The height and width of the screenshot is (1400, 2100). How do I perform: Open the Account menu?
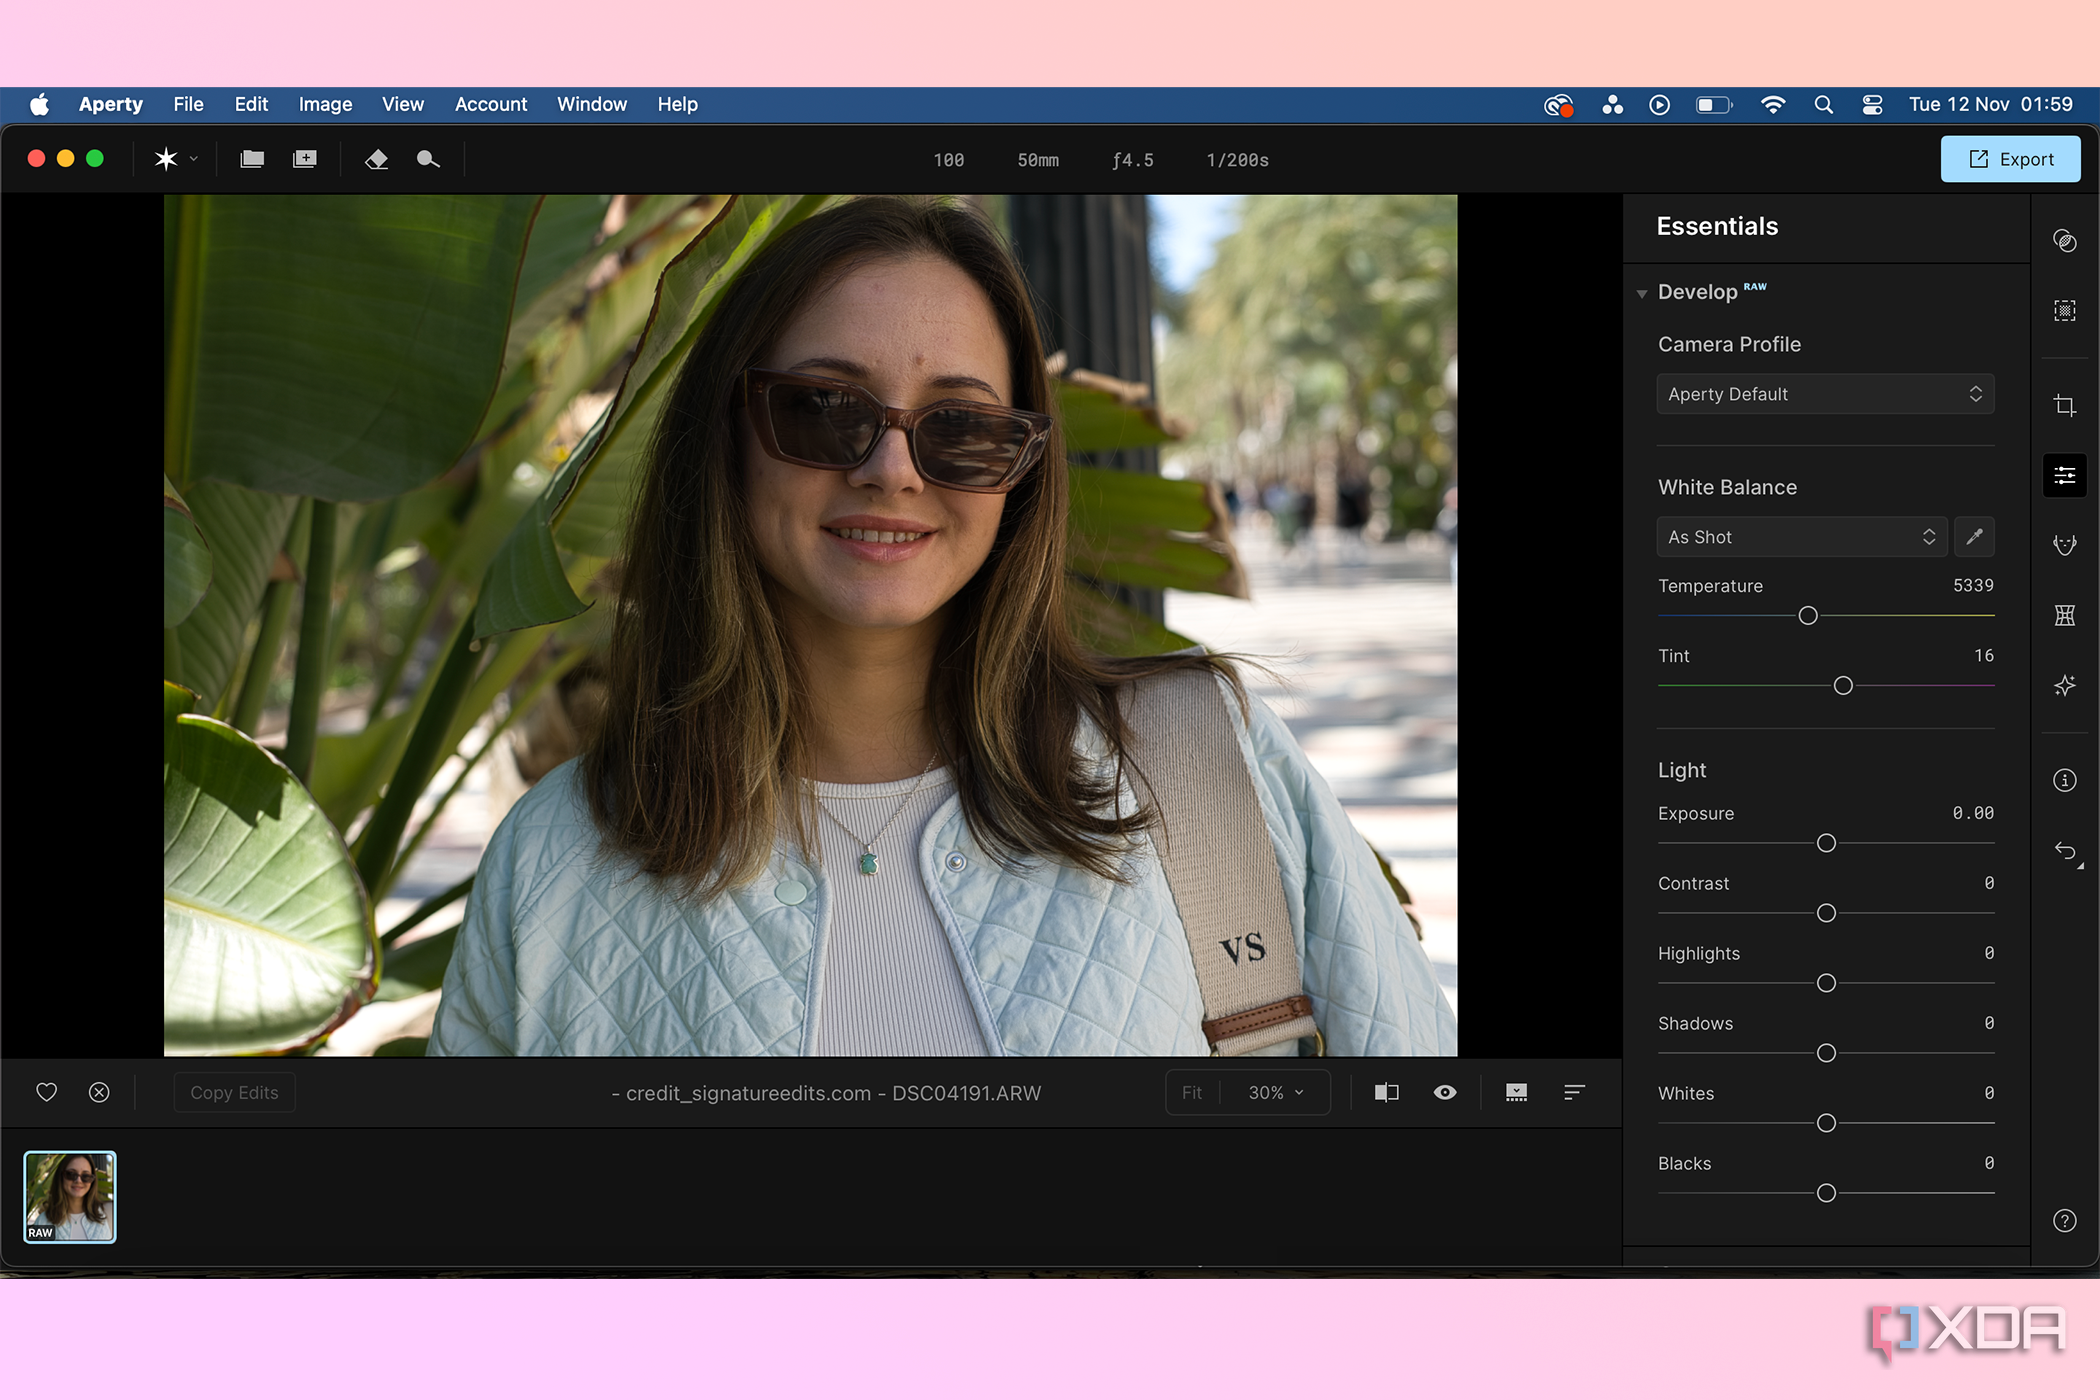click(490, 104)
